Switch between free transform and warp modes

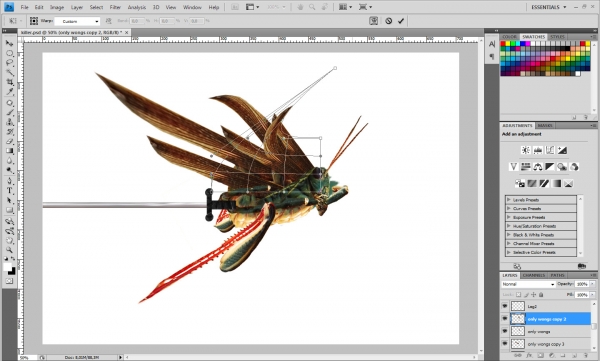pyautogui.click(x=374, y=21)
